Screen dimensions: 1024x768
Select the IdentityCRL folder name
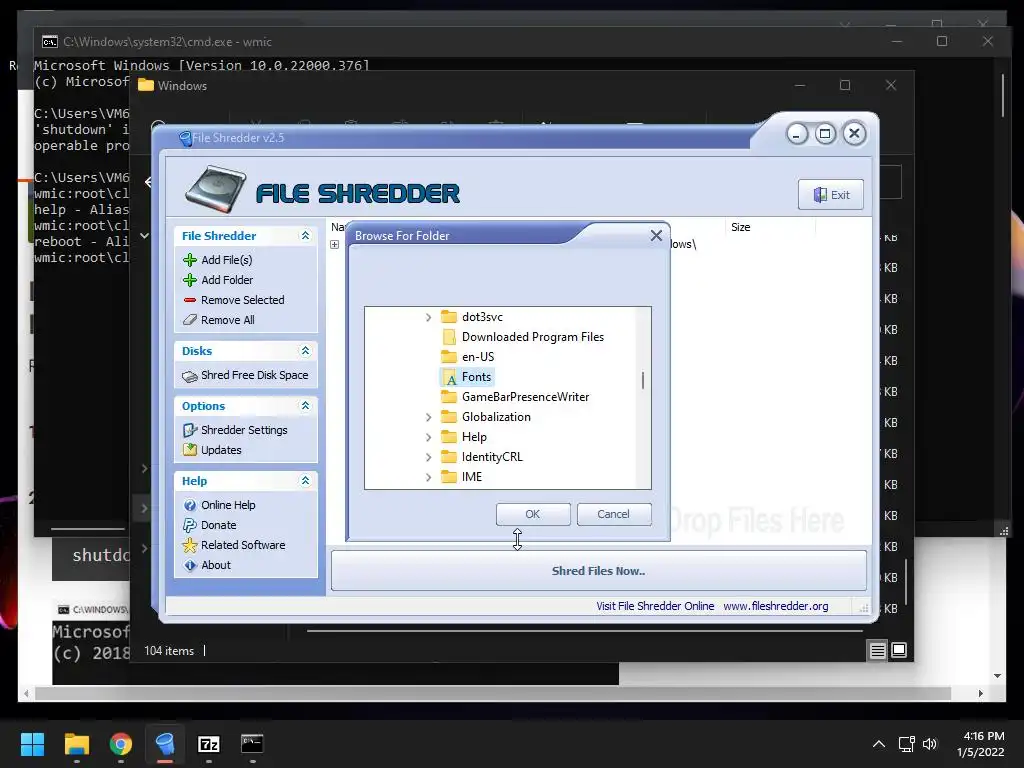tap(492, 457)
